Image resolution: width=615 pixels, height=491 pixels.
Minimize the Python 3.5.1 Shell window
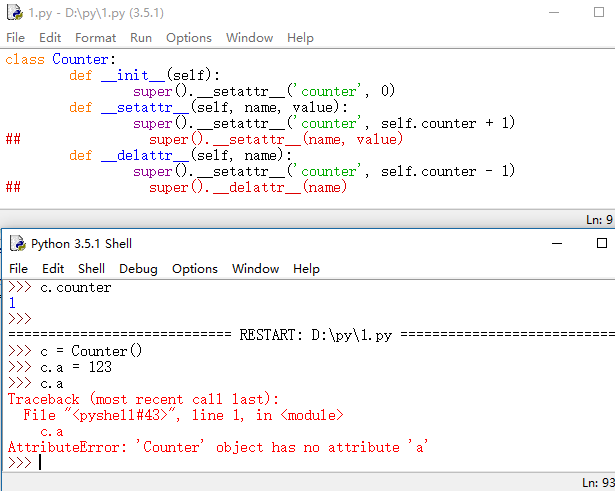(x=555, y=243)
